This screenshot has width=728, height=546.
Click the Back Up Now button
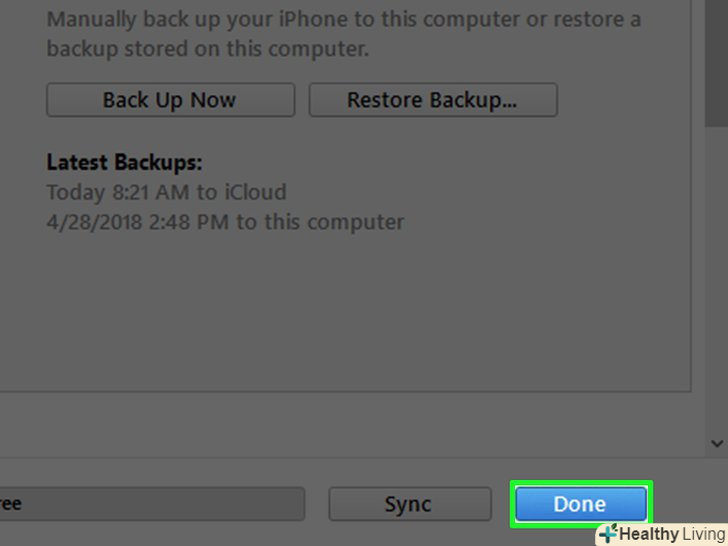[170, 100]
